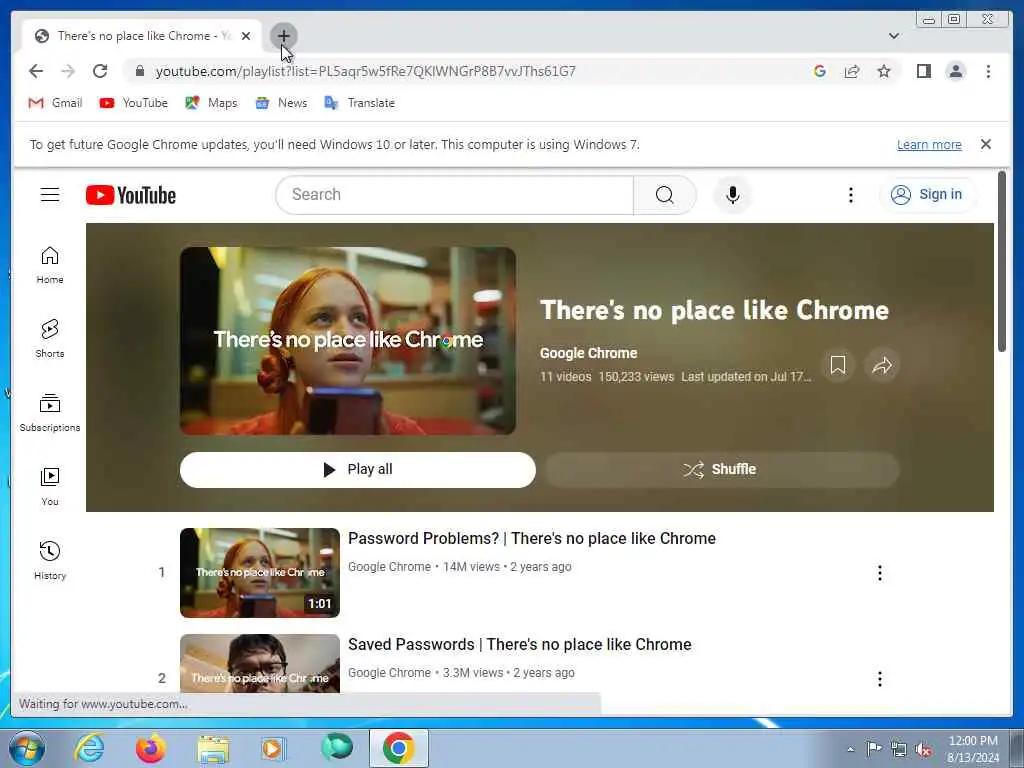Open options for Password Problems video
Image resolution: width=1024 pixels, height=768 pixels.
pyautogui.click(x=880, y=573)
